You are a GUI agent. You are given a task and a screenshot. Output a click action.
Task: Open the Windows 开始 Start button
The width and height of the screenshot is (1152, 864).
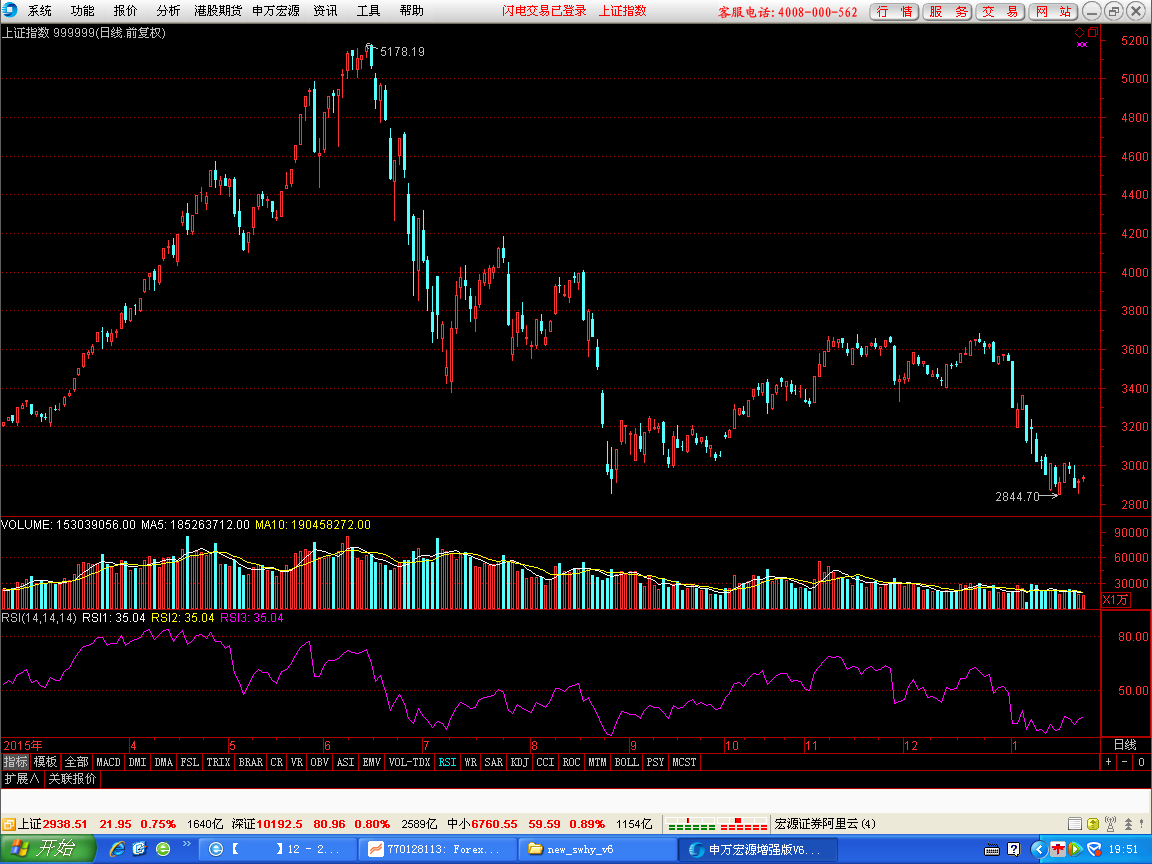click(x=48, y=849)
